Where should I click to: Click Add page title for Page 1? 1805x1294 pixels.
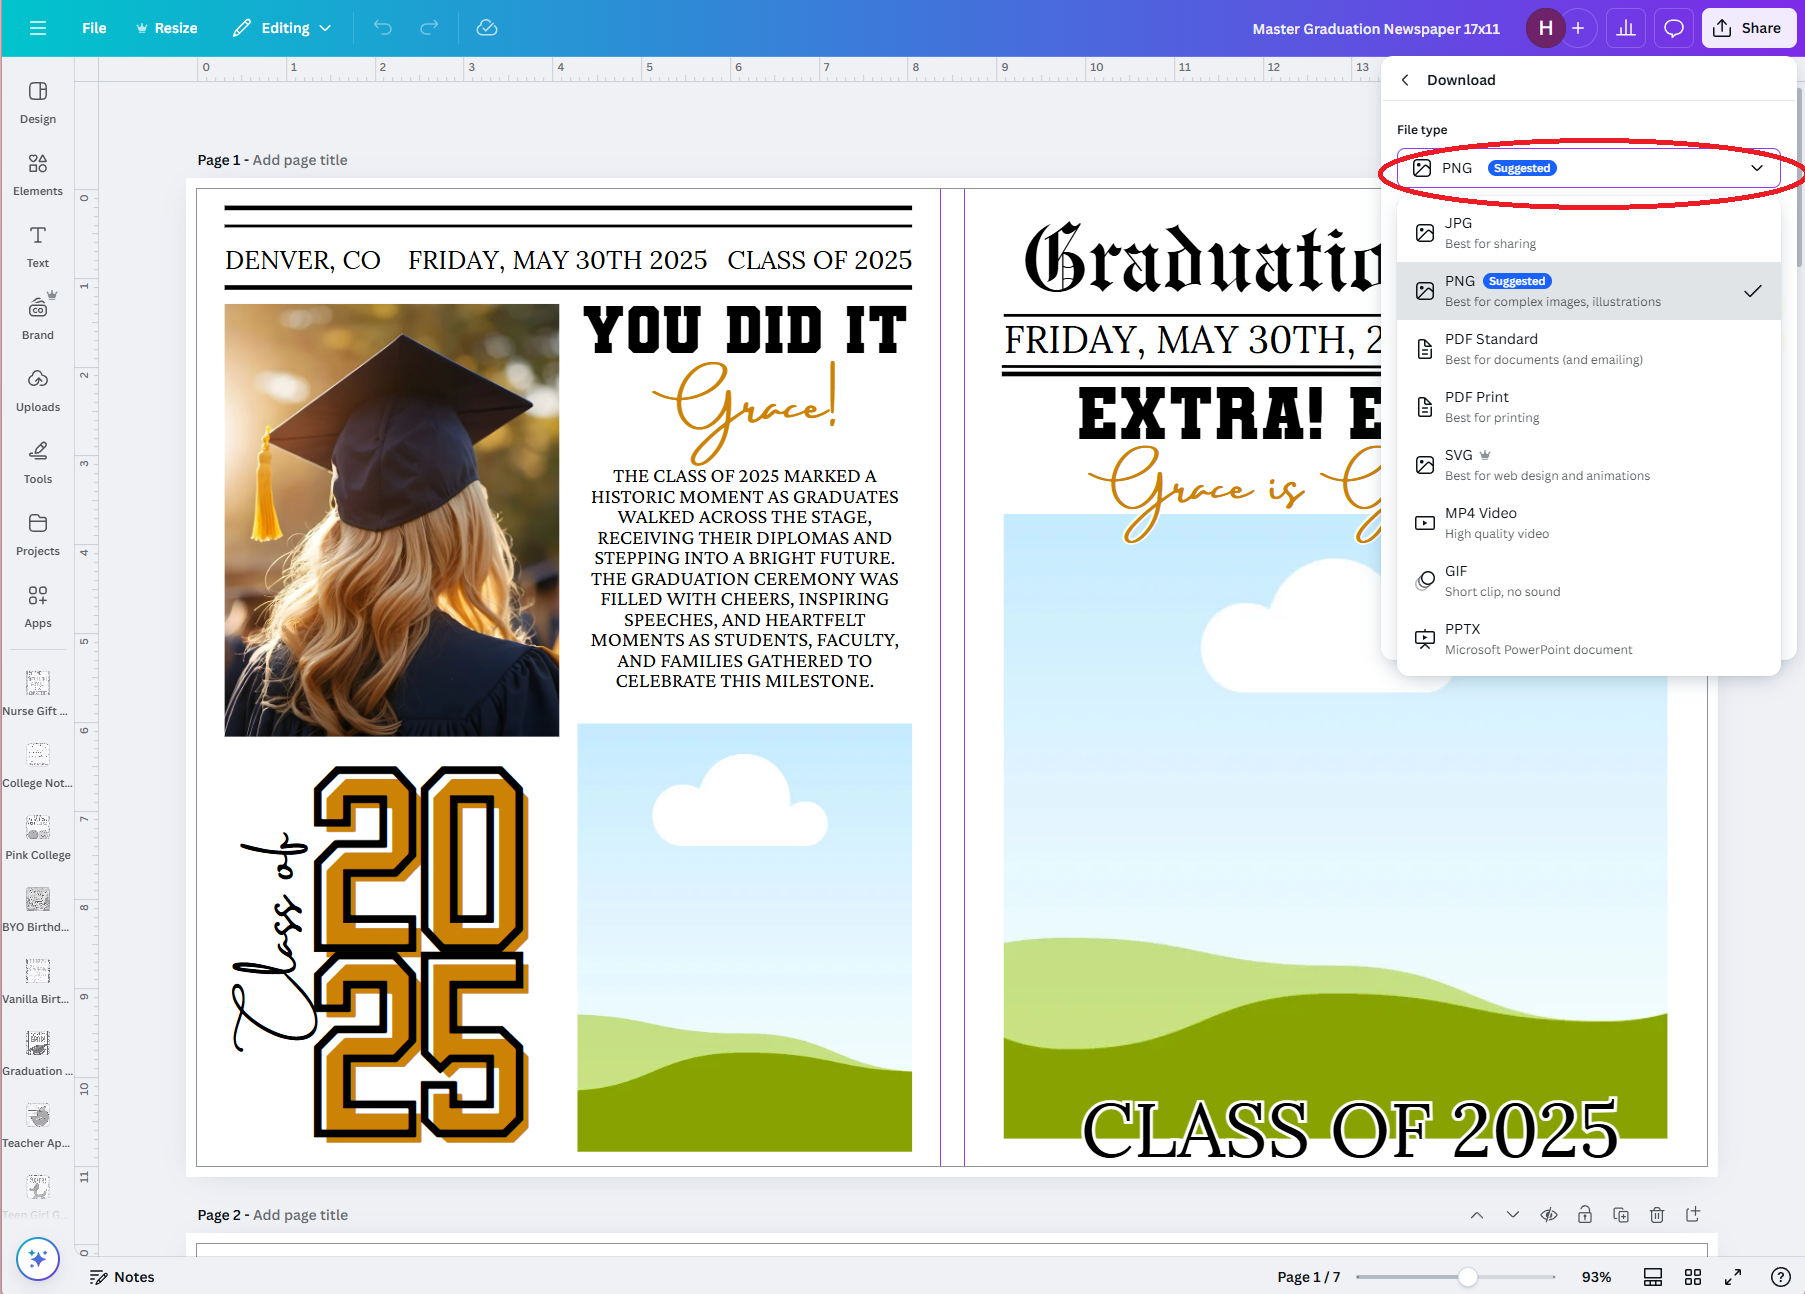tap(300, 160)
